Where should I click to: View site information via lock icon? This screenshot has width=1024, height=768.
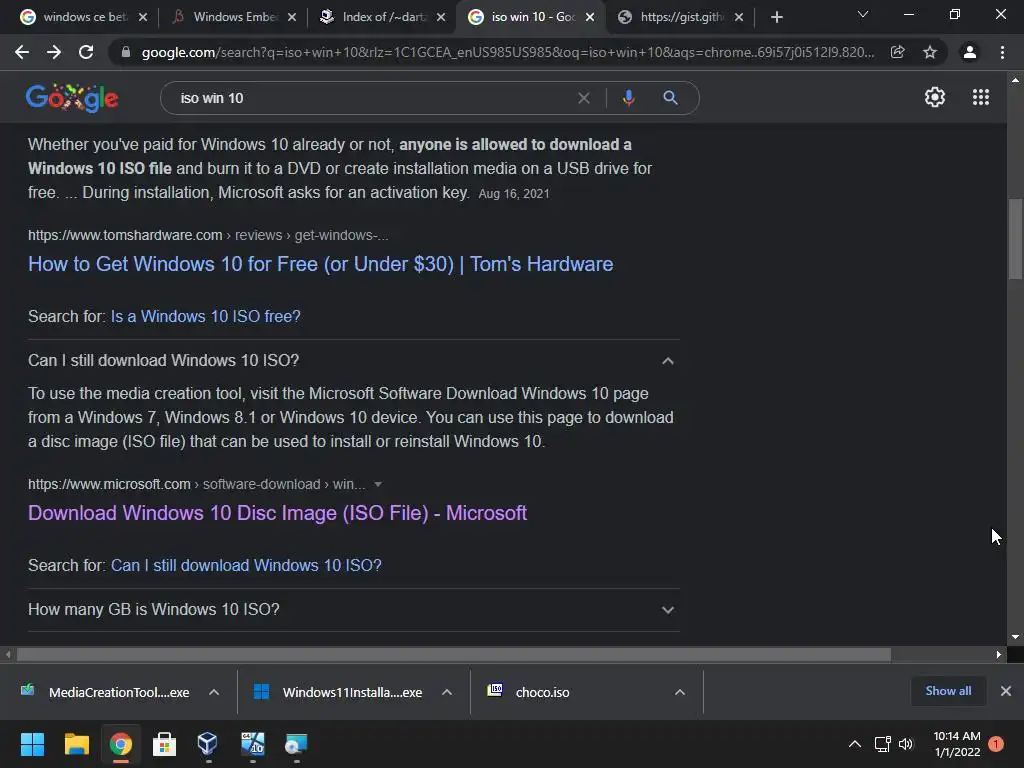(x=125, y=52)
